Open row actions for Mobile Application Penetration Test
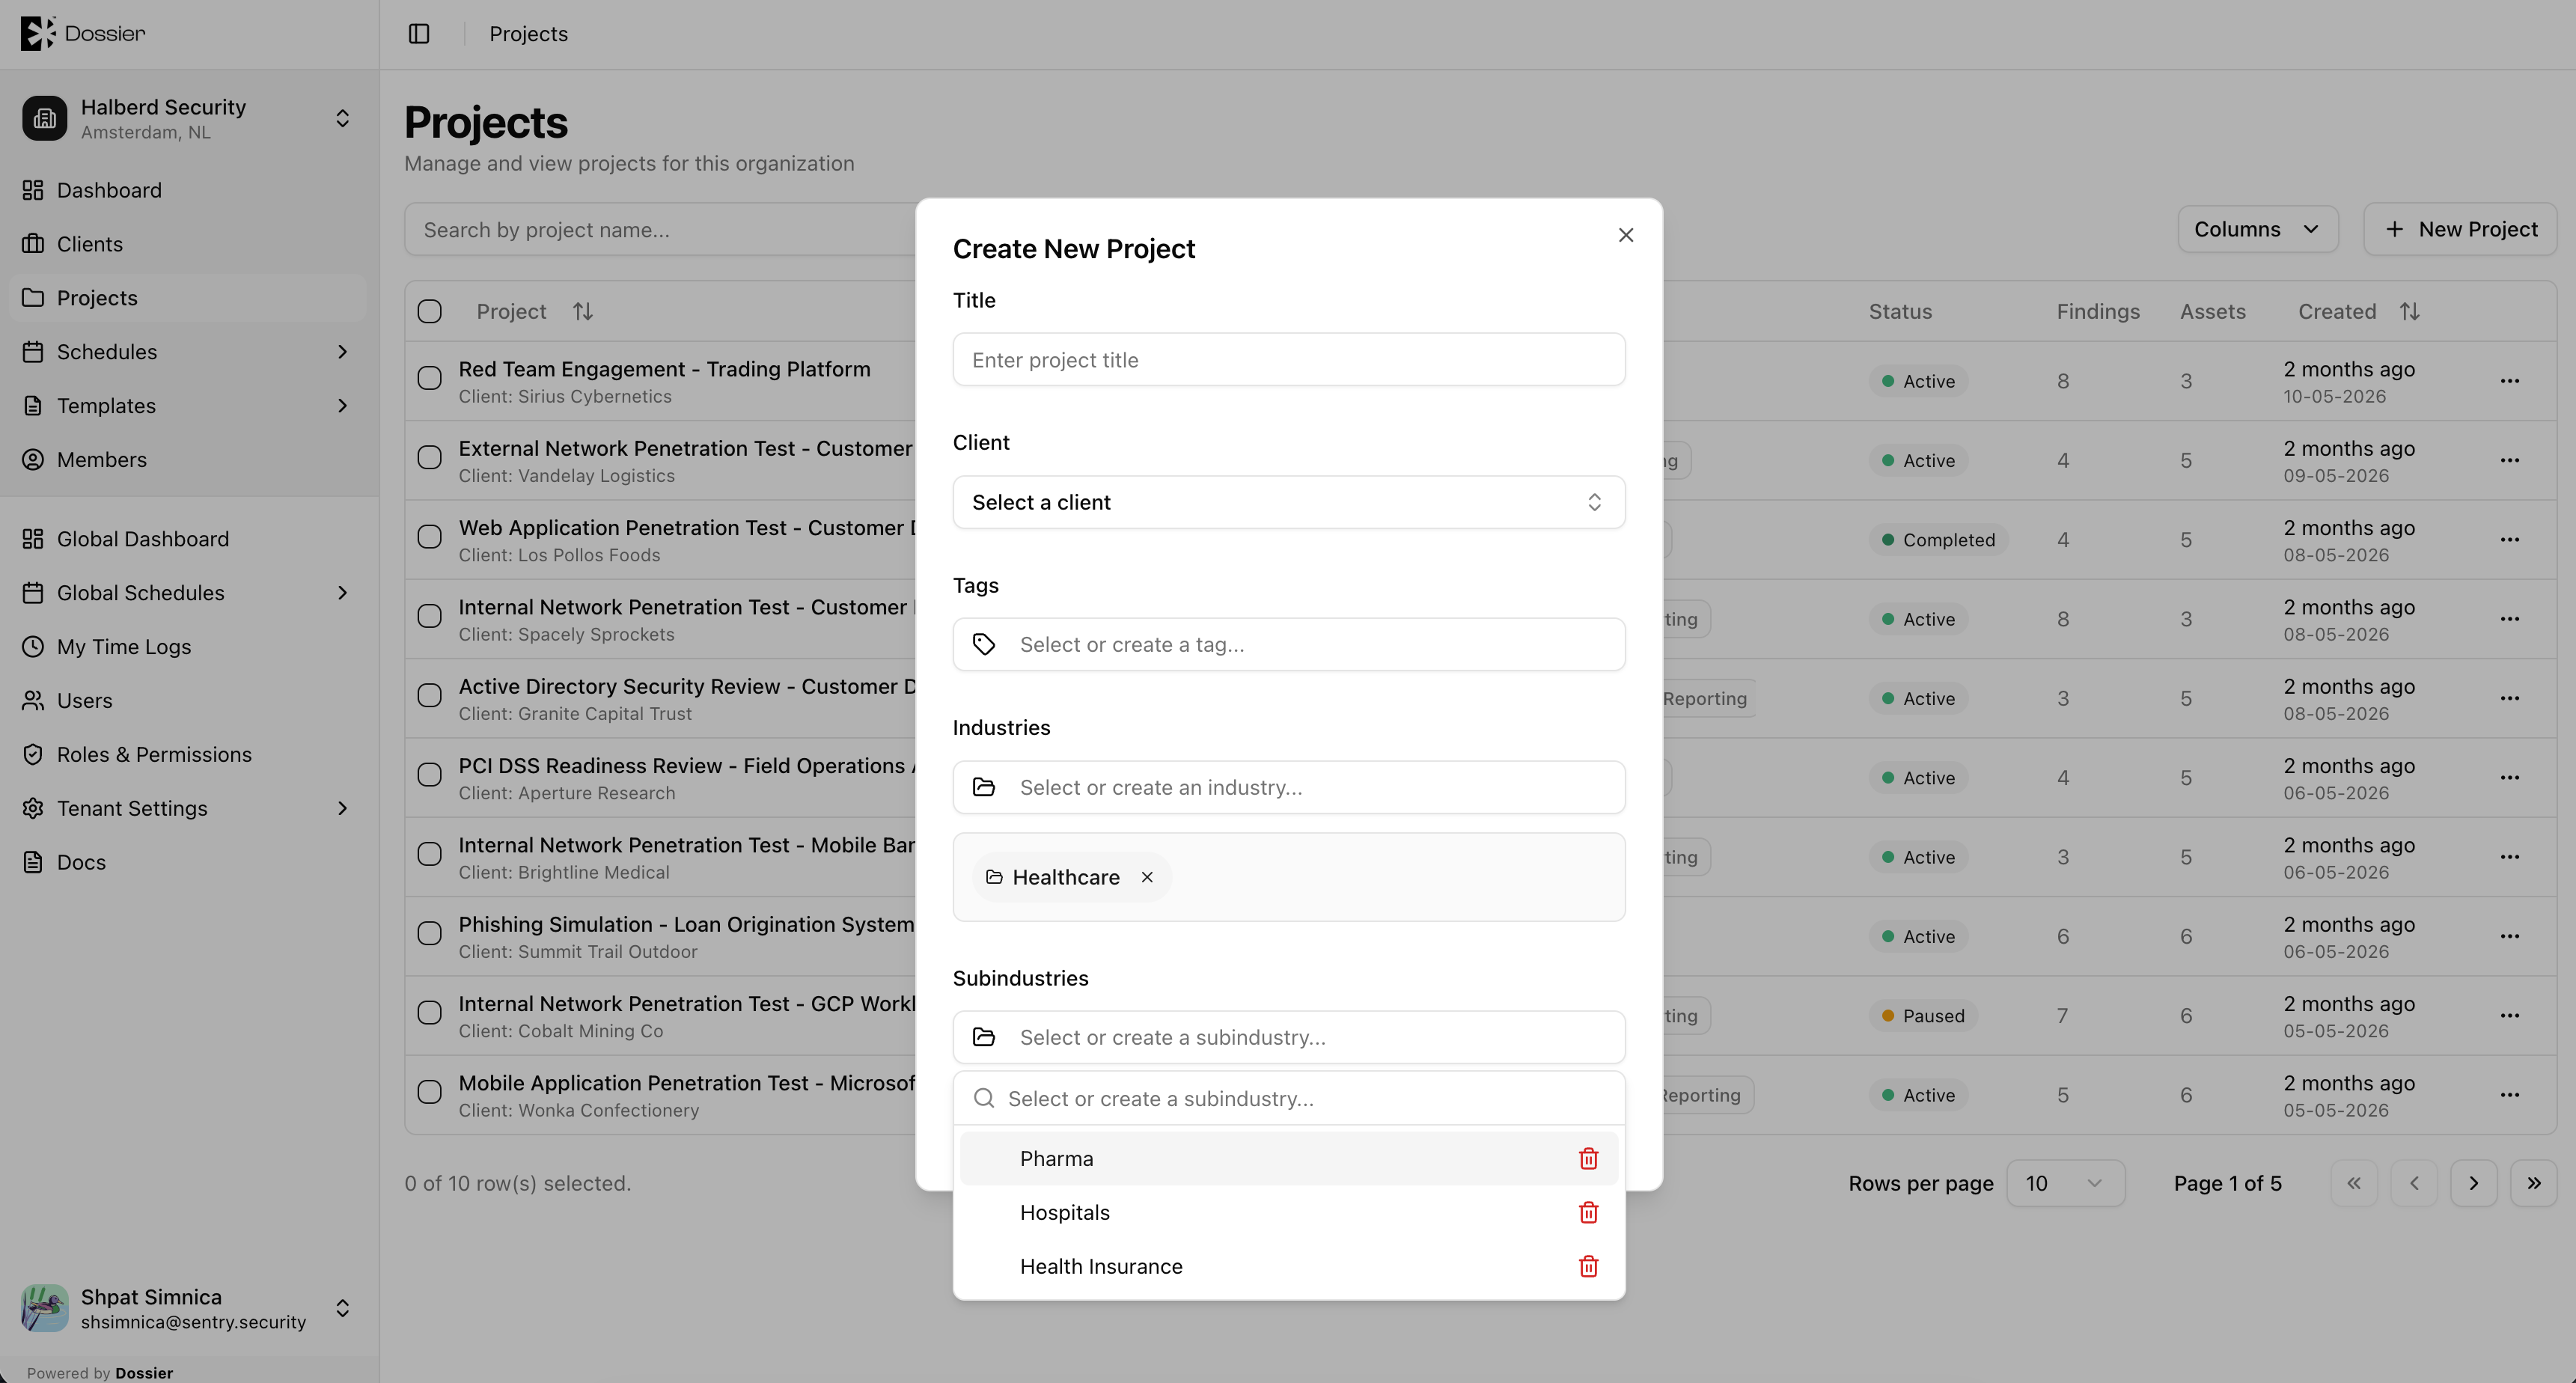2576x1383 pixels. pyautogui.click(x=2510, y=1095)
